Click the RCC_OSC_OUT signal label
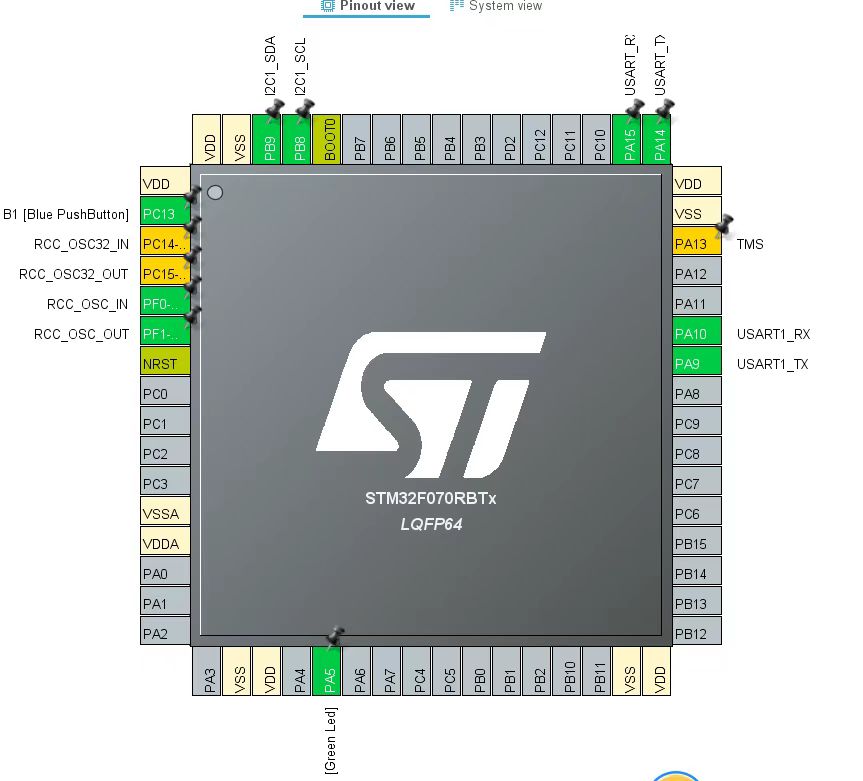 tap(81, 334)
